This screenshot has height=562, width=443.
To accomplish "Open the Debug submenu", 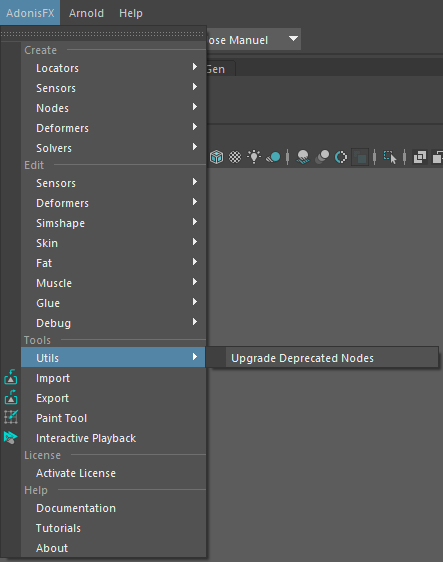I will click(113, 323).
